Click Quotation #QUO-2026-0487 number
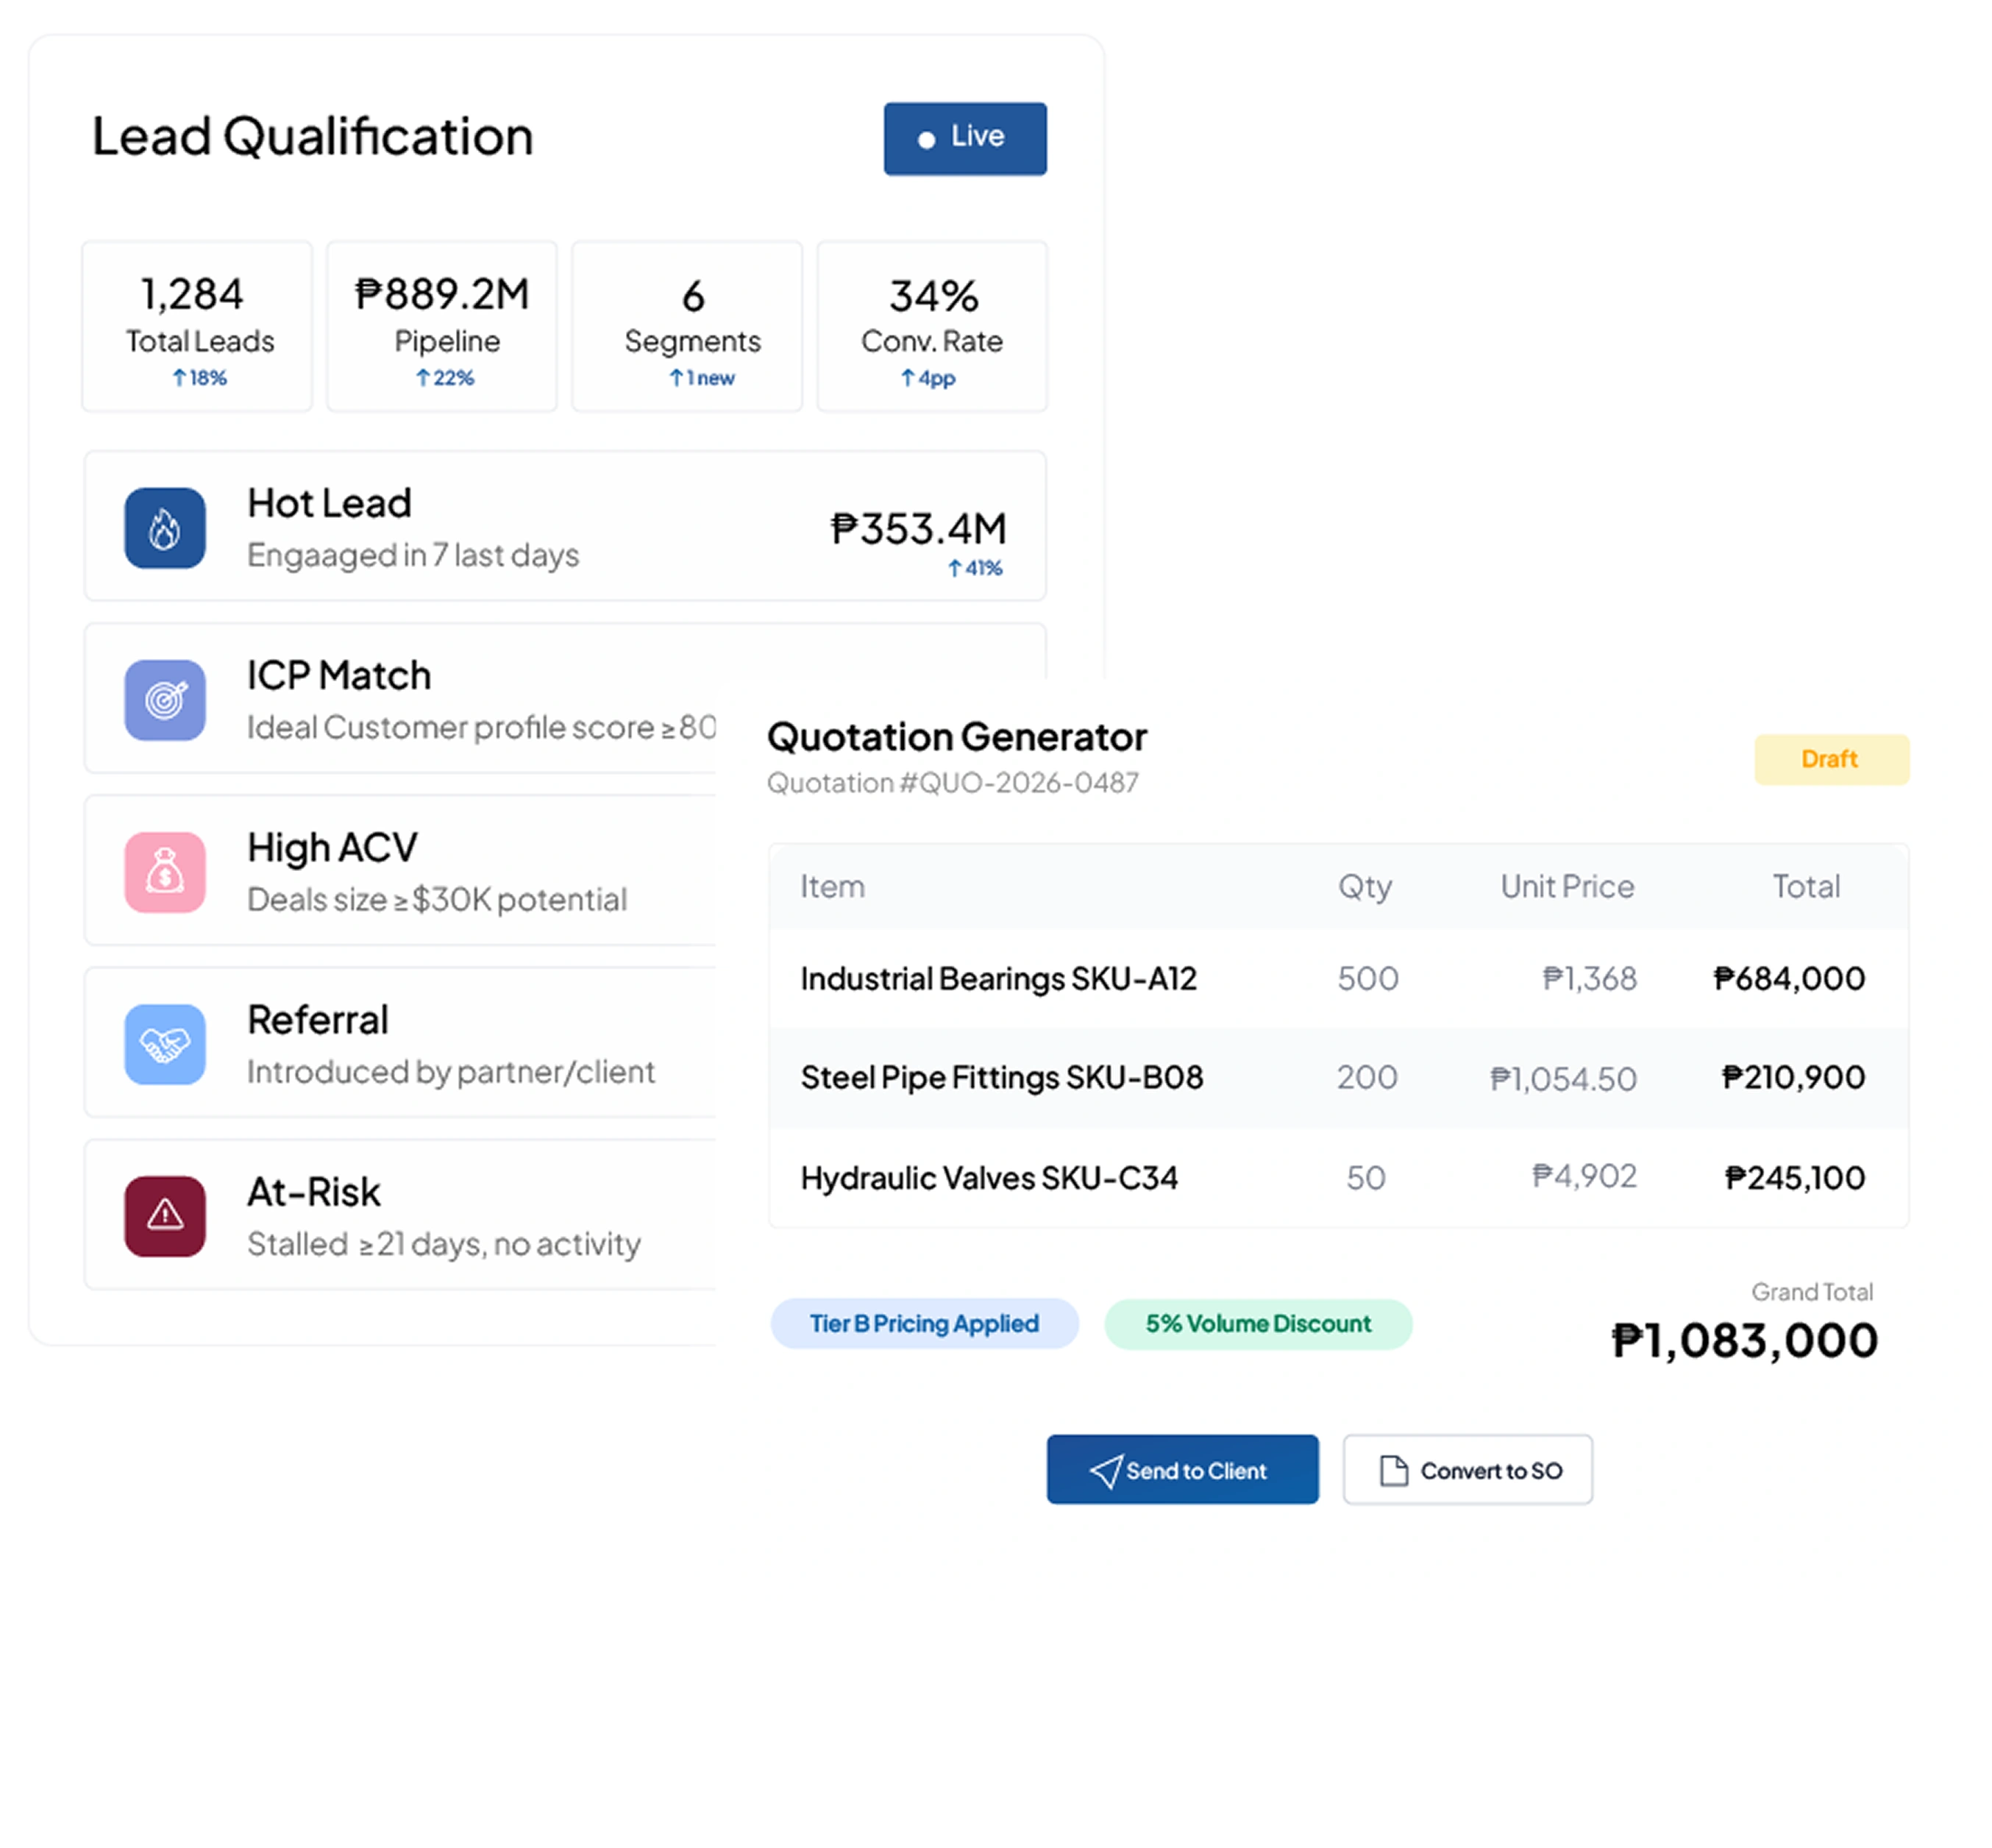The image size is (1992, 1848). 952,782
